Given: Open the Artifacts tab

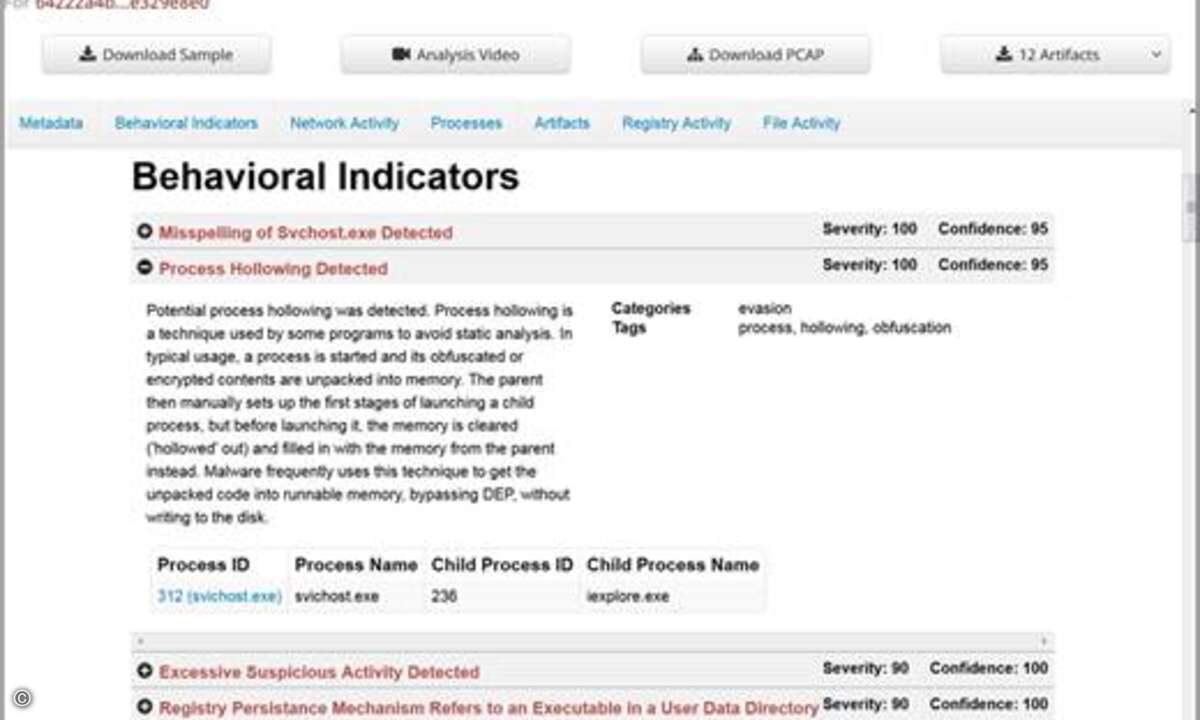Looking at the screenshot, I should [562, 123].
